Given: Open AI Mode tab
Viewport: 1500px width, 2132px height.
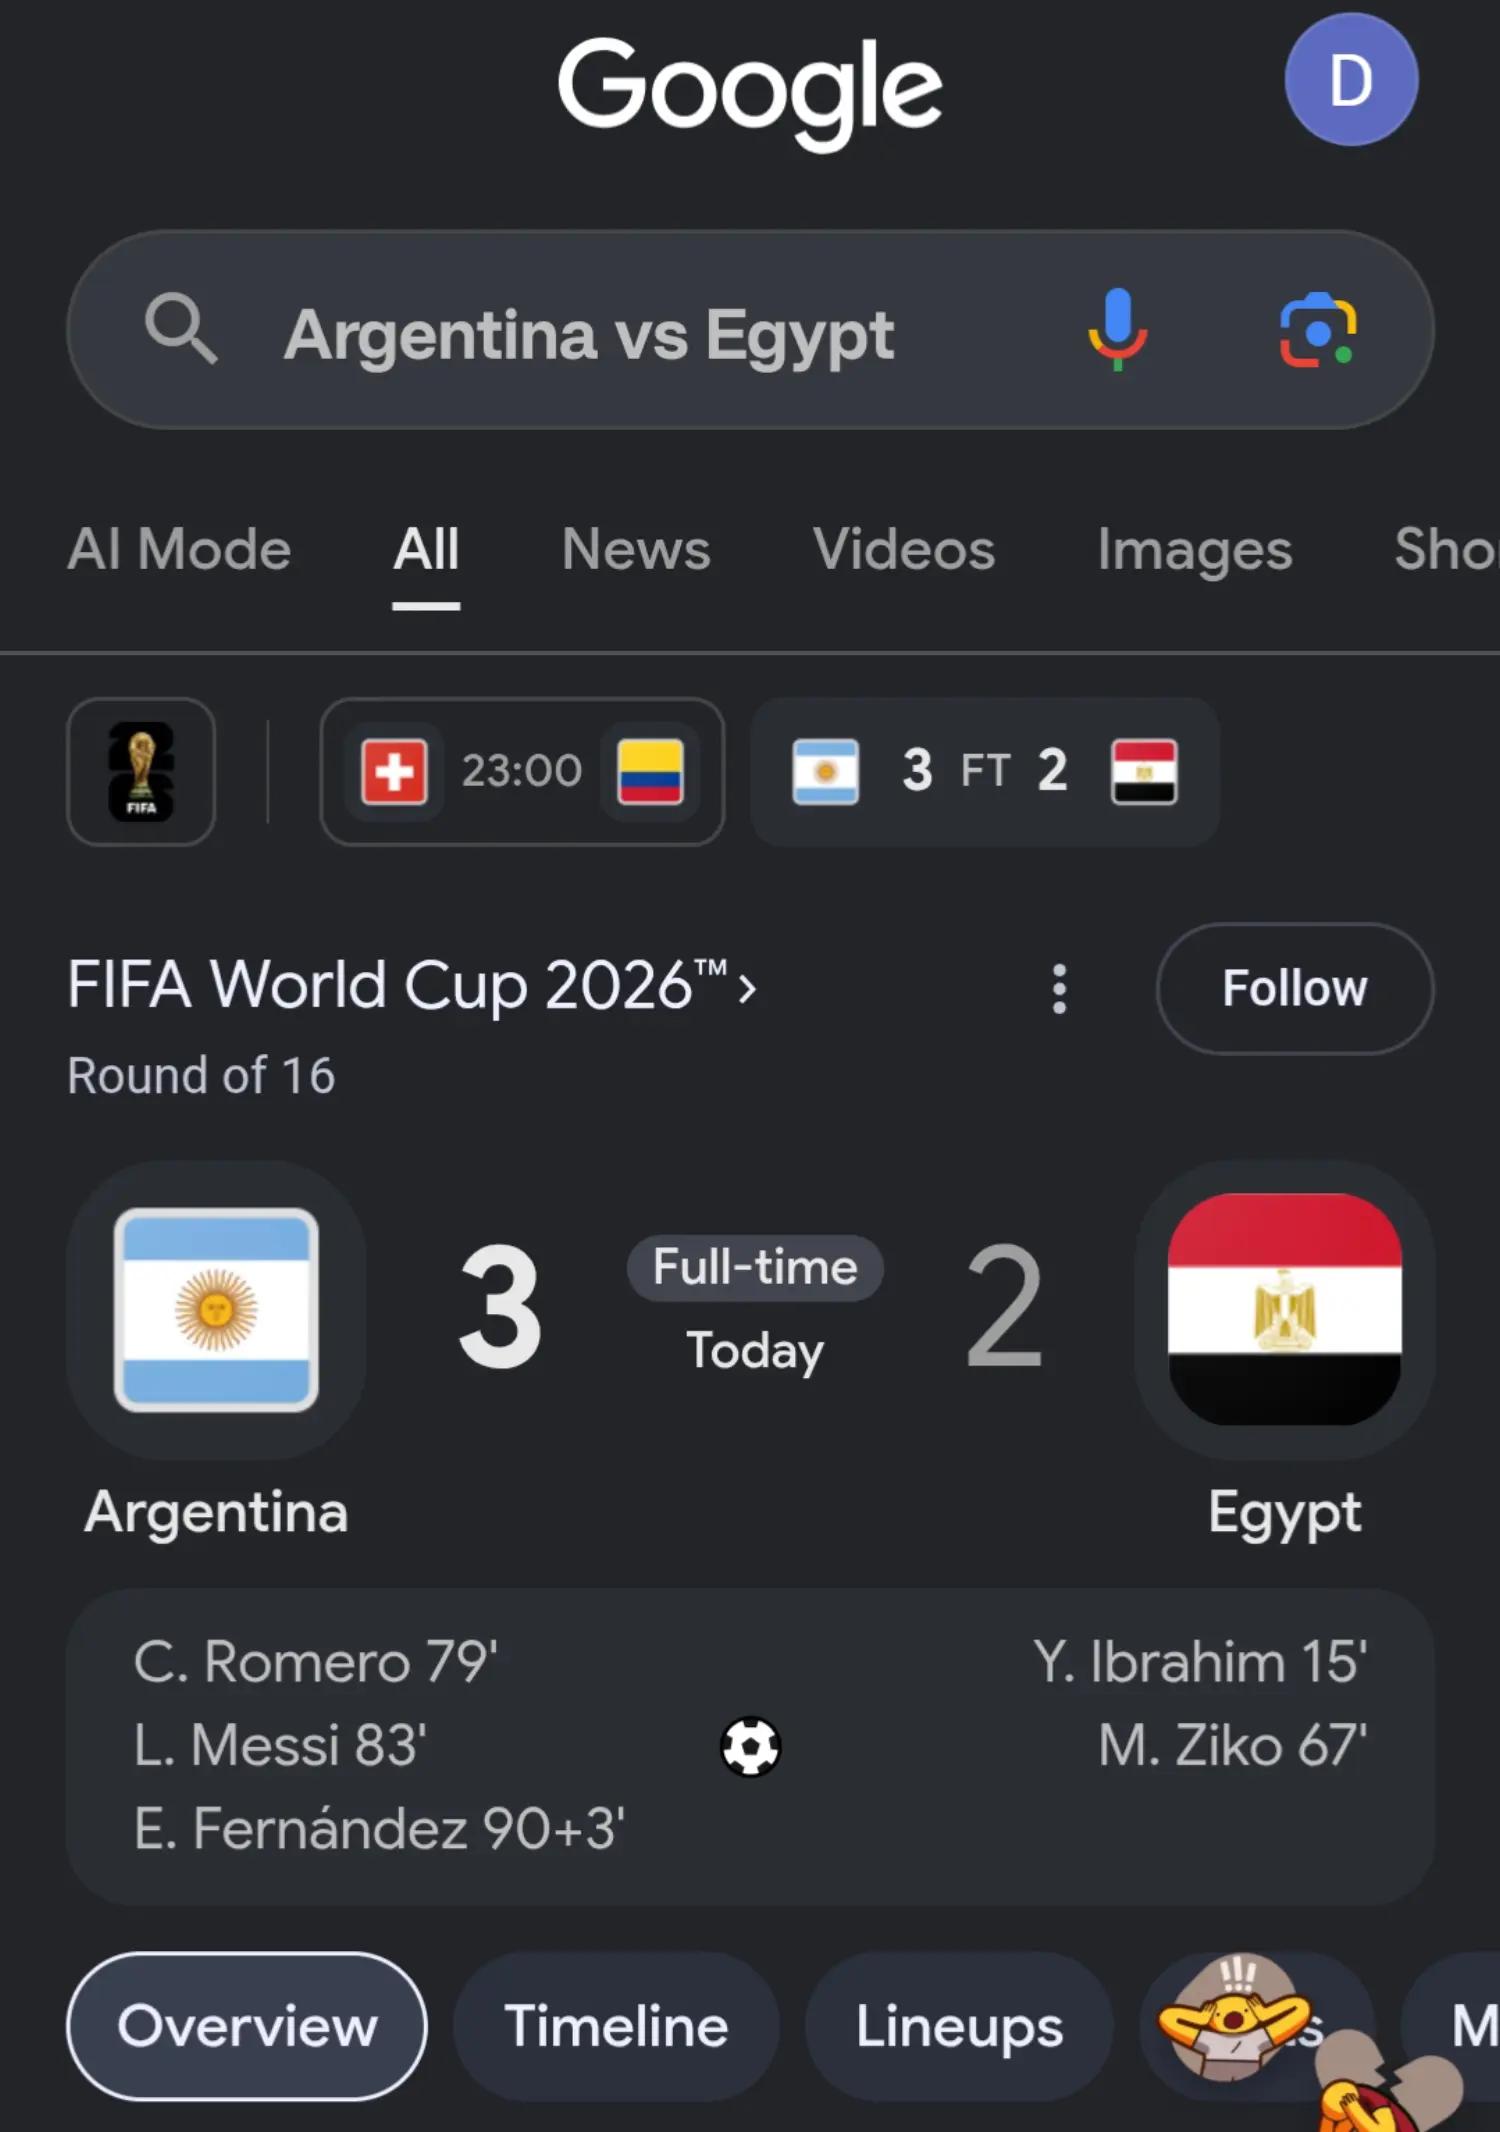Looking at the screenshot, I should coord(179,550).
